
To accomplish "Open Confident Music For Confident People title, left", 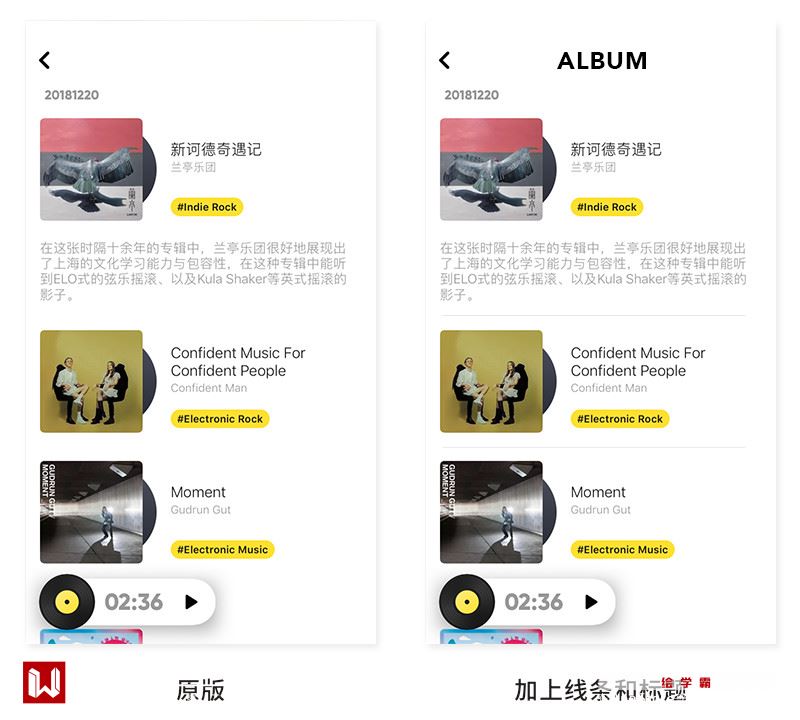I will [238, 362].
